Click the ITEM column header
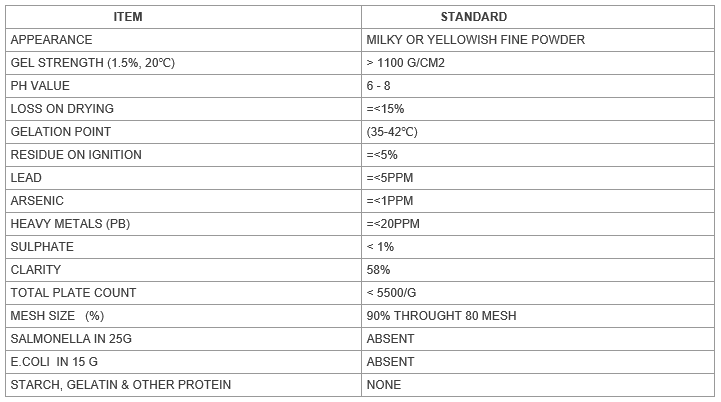The width and height of the screenshot is (721, 402). [x=183, y=17]
